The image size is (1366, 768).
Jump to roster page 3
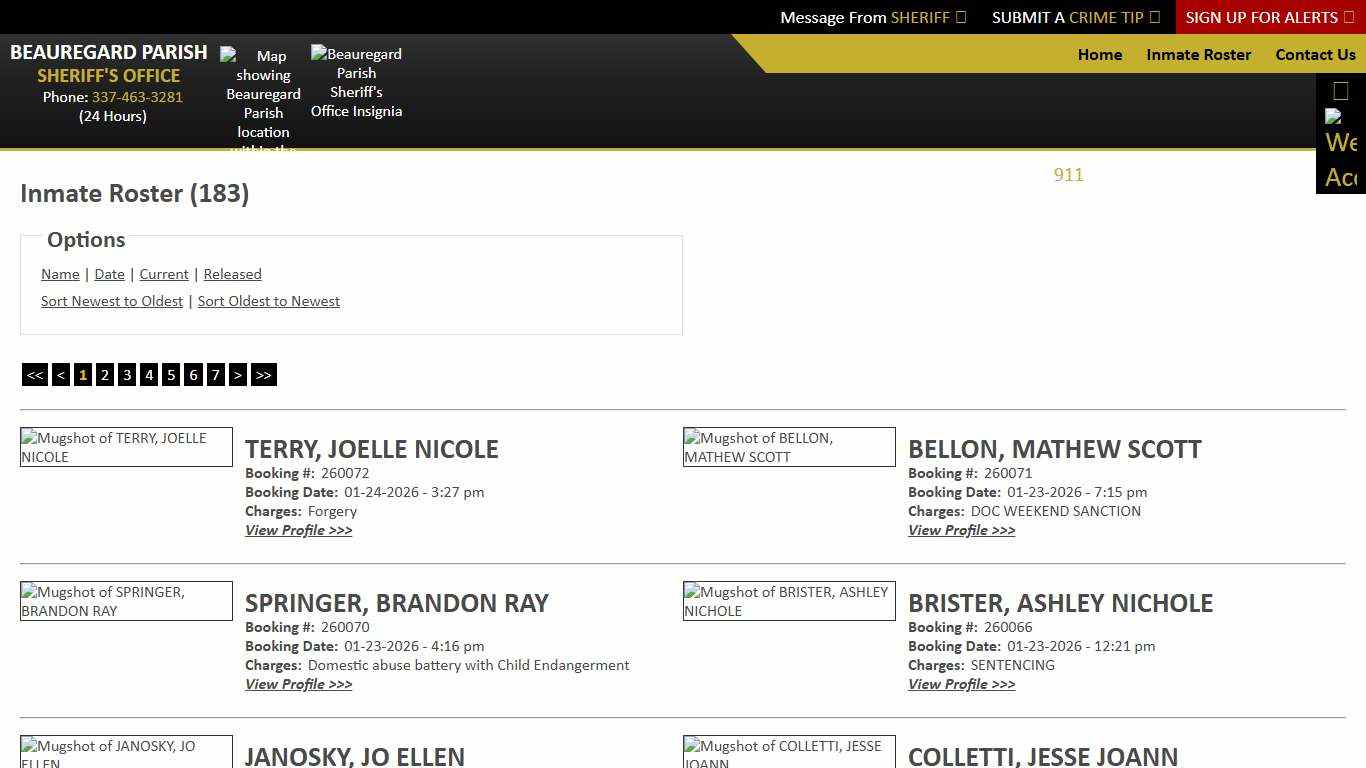point(127,374)
